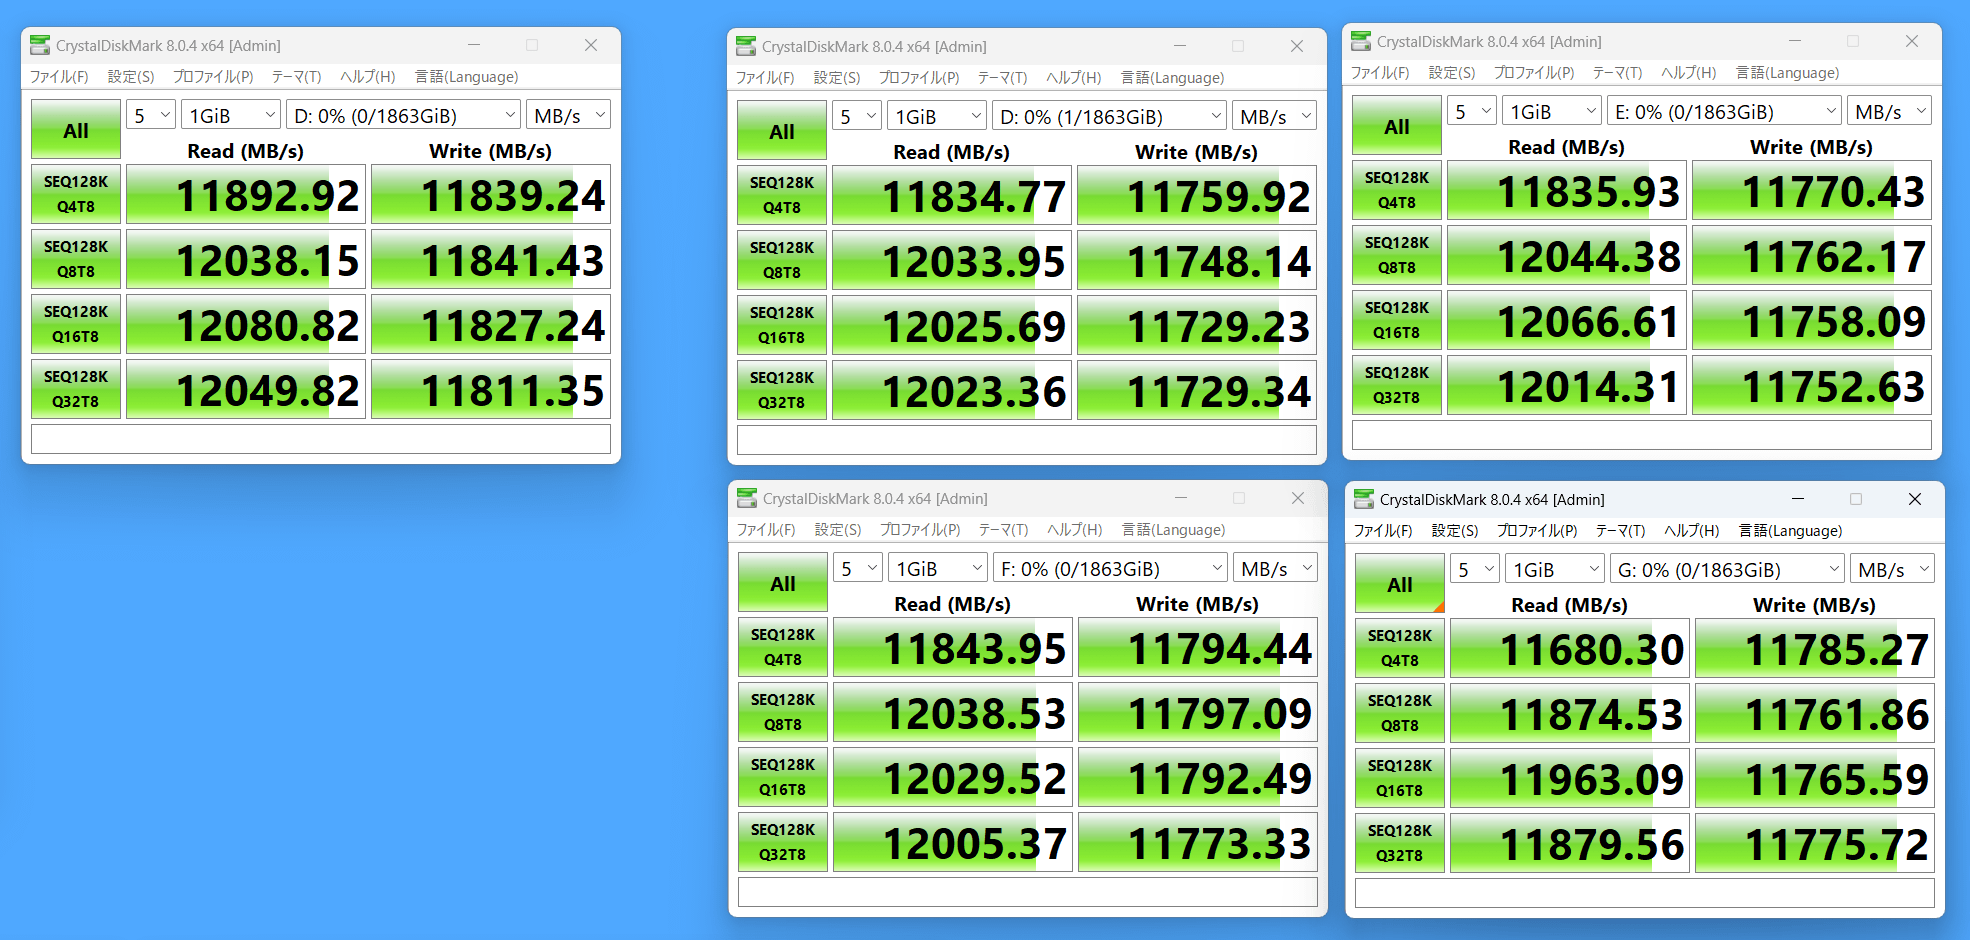Run SEQ128K Q32T8 test in D: (0/1863GiB) window

pyautogui.click(x=75, y=389)
